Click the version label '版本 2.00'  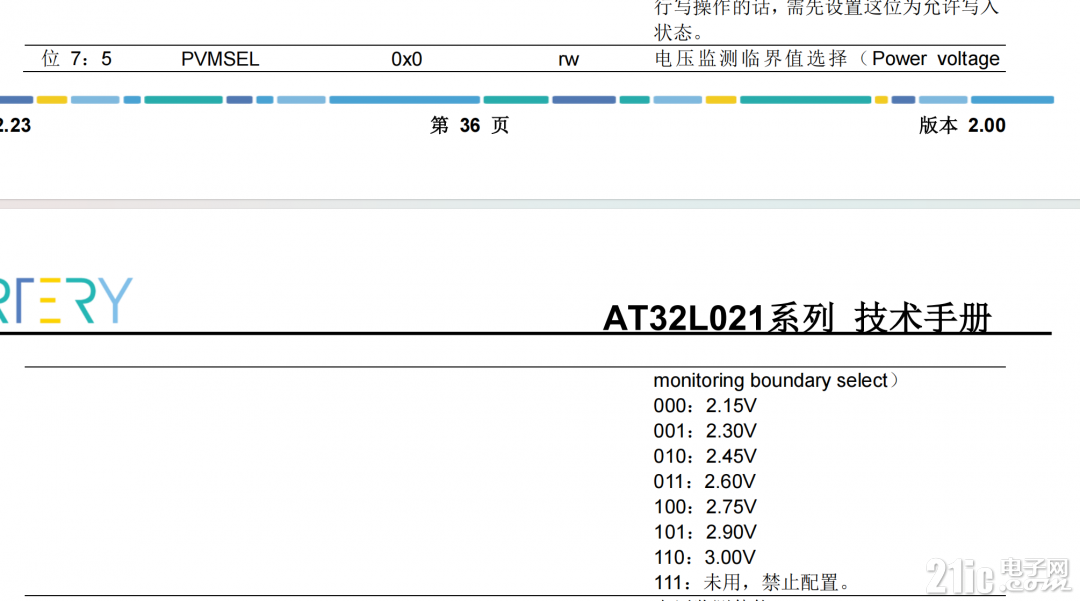[962, 125]
